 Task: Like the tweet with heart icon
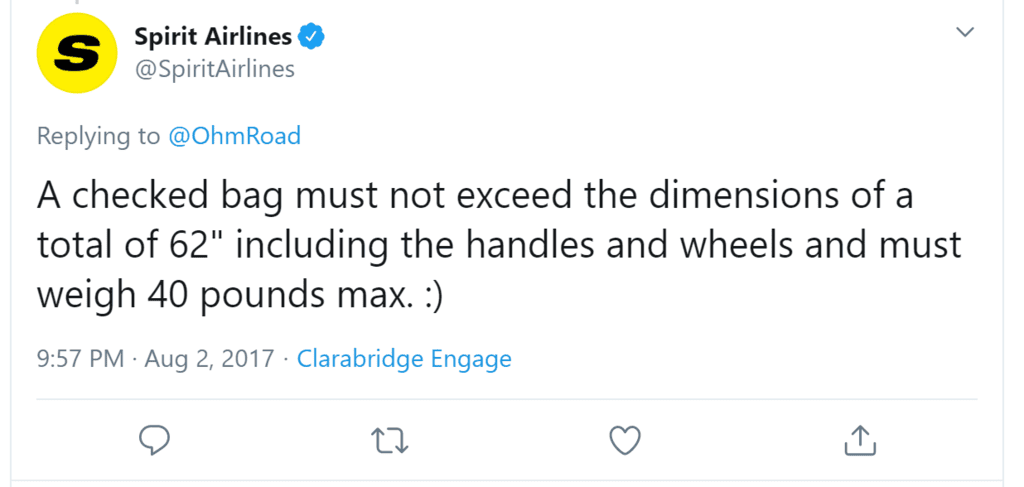coord(625,441)
